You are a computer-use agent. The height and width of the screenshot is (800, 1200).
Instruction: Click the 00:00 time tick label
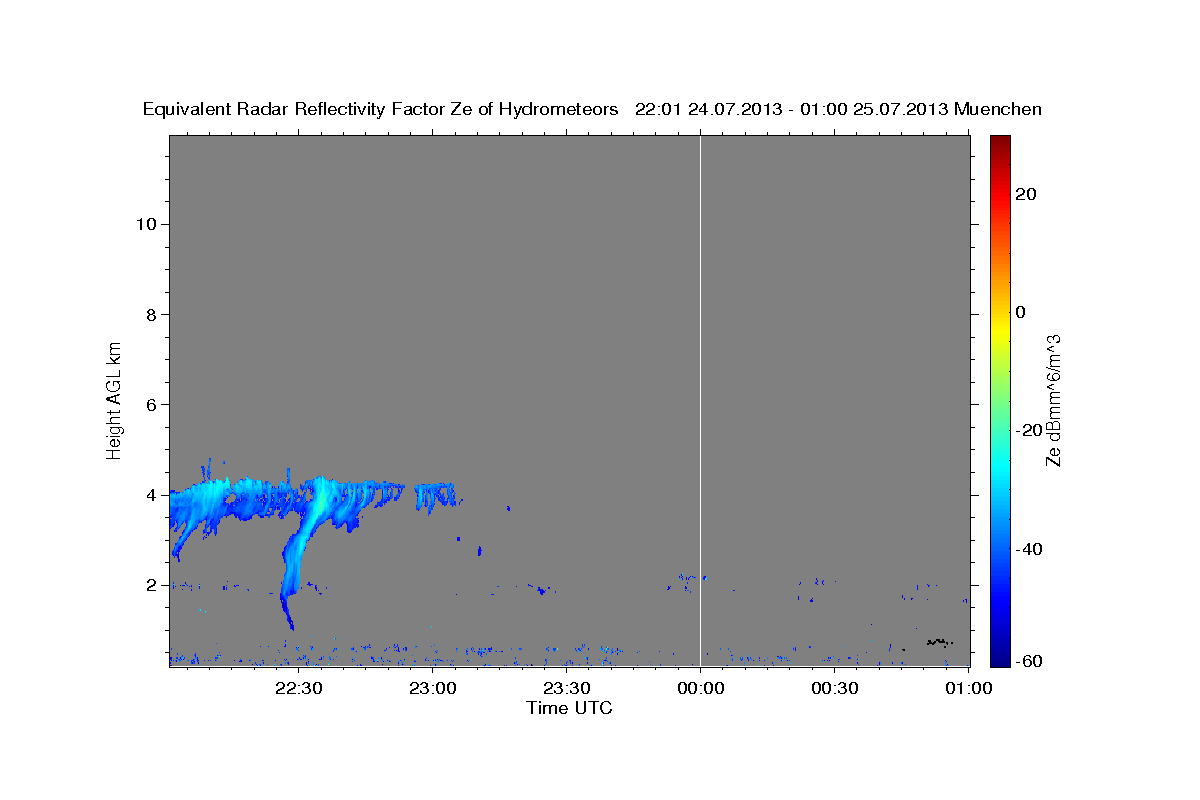click(700, 688)
